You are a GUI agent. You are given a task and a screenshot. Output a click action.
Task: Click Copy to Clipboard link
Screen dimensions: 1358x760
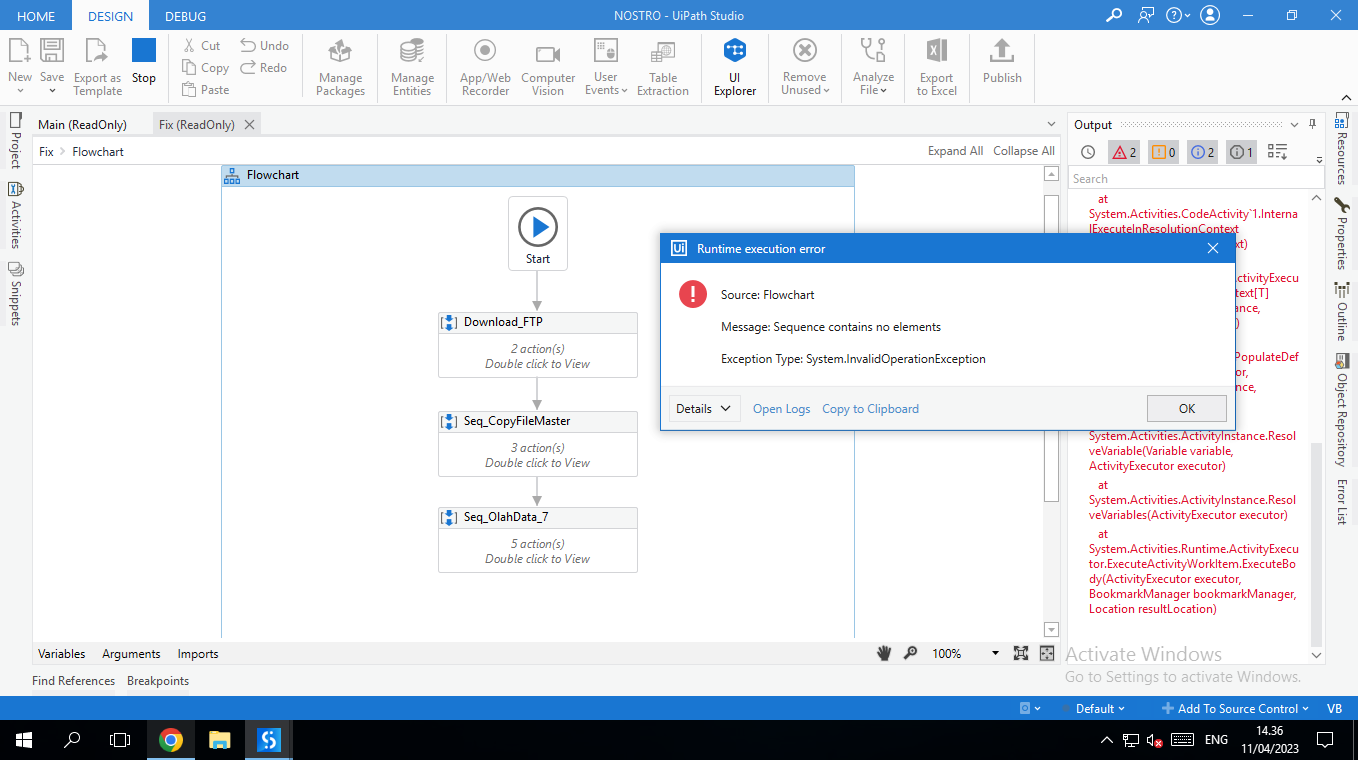[x=870, y=408]
